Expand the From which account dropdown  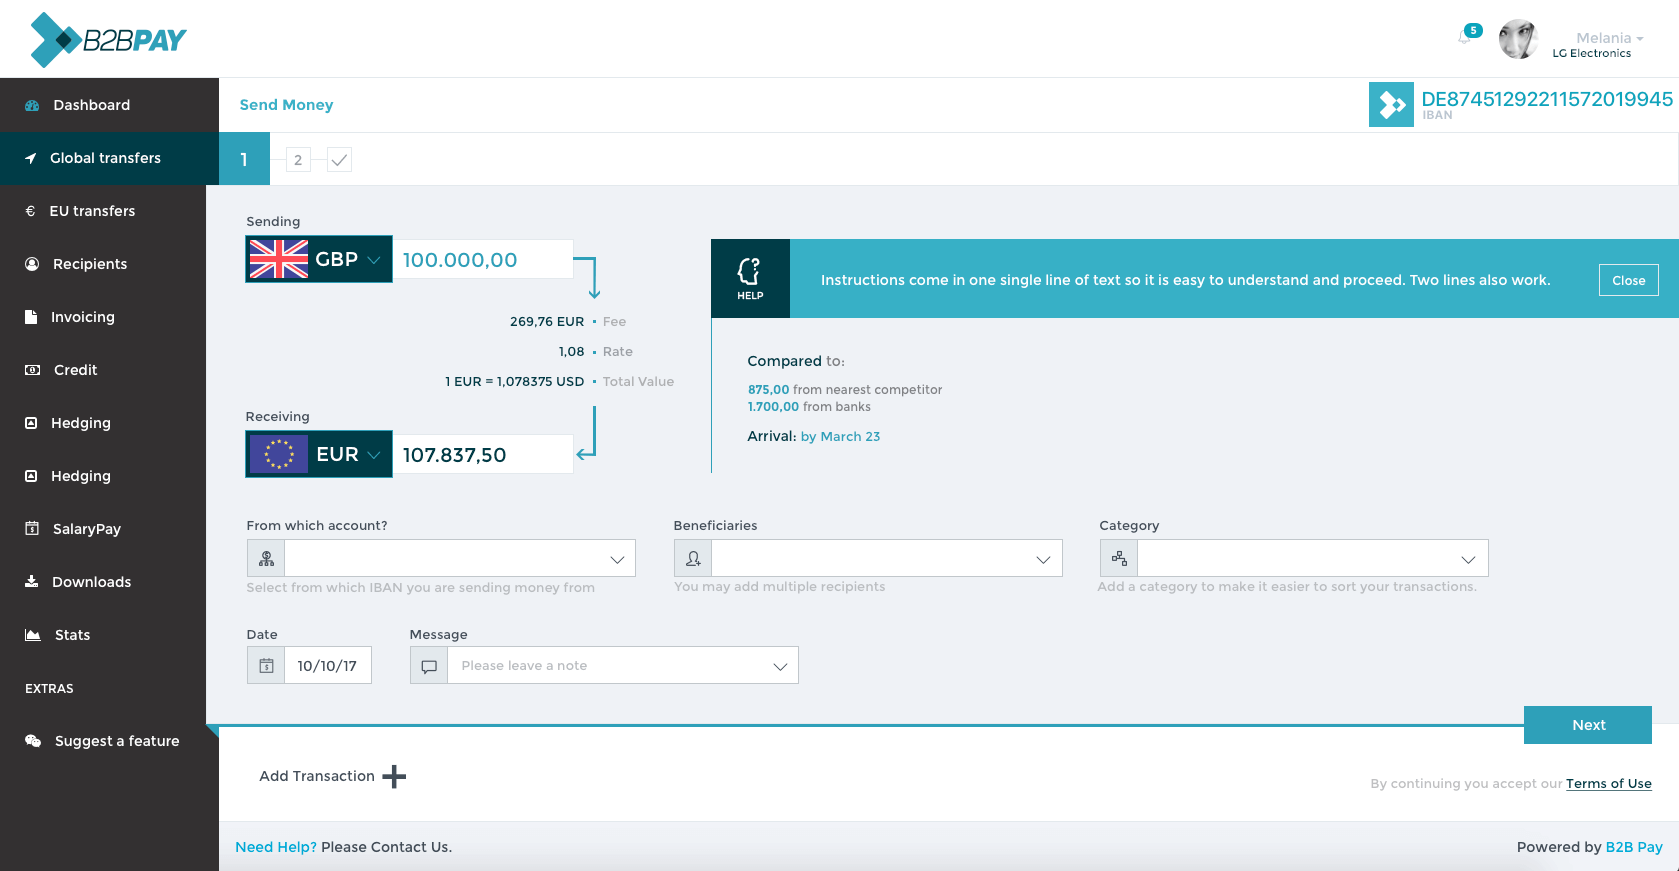460,558
